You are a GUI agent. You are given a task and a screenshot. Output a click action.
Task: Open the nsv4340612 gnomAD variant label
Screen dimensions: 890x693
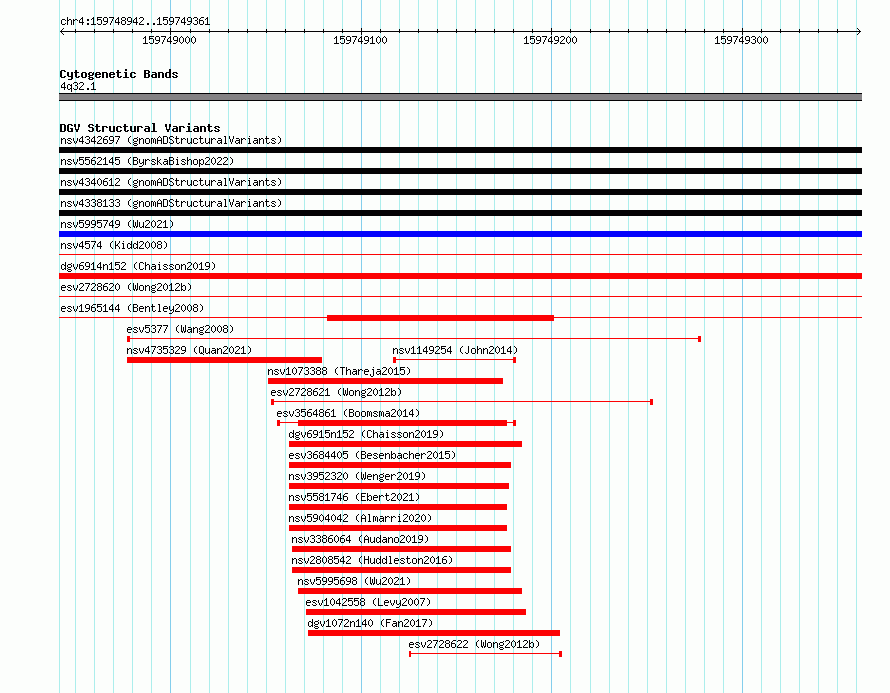(171, 182)
